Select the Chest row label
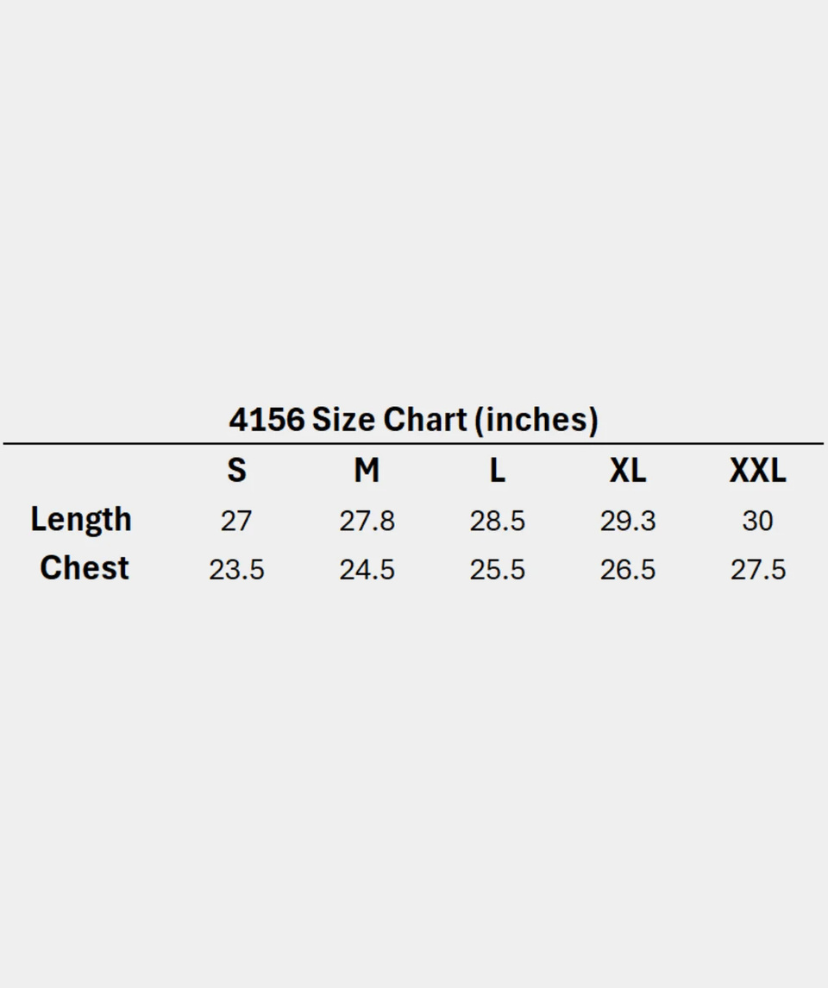828x988 pixels. [x=84, y=568]
